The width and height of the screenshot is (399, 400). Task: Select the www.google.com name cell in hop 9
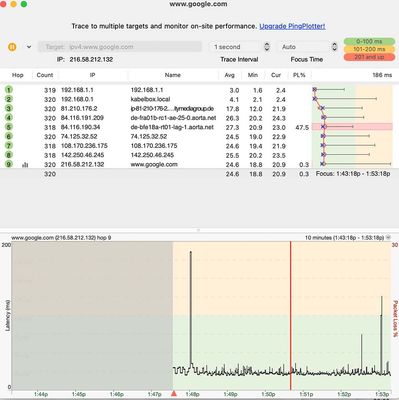pyautogui.click(x=154, y=165)
